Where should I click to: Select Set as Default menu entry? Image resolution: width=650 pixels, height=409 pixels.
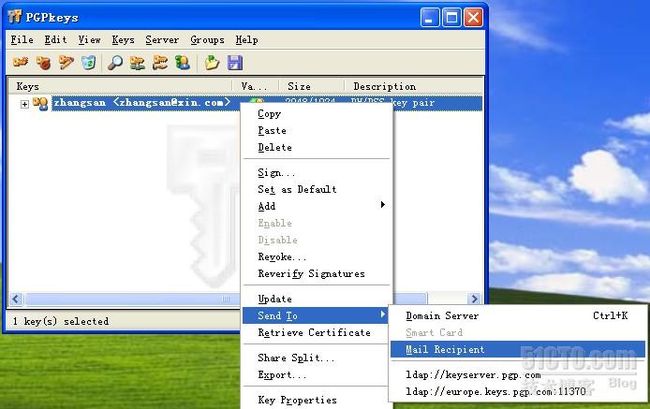tap(317, 189)
